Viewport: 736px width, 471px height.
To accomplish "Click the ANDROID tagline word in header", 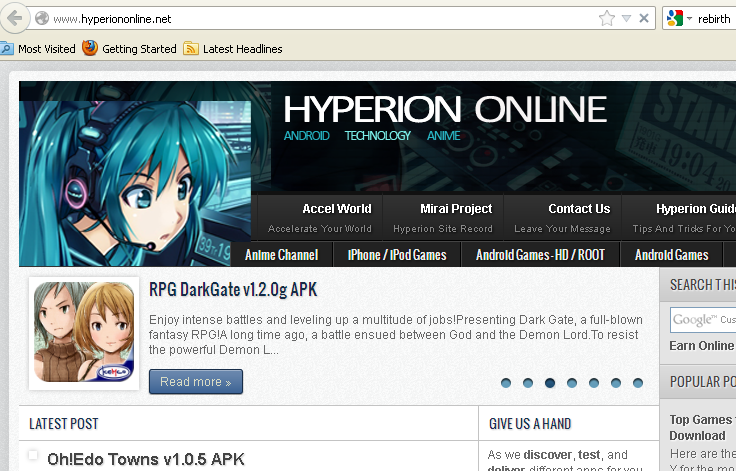I will [307, 136].
